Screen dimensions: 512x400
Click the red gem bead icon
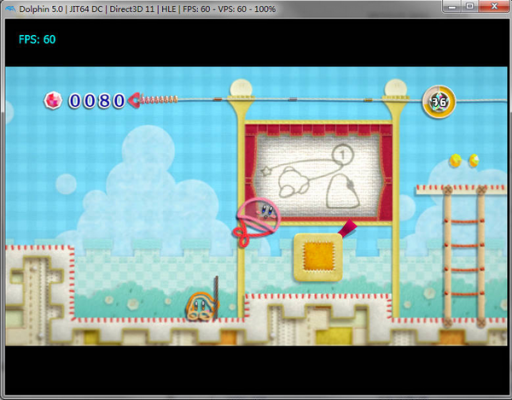click(x=53, y=100)
